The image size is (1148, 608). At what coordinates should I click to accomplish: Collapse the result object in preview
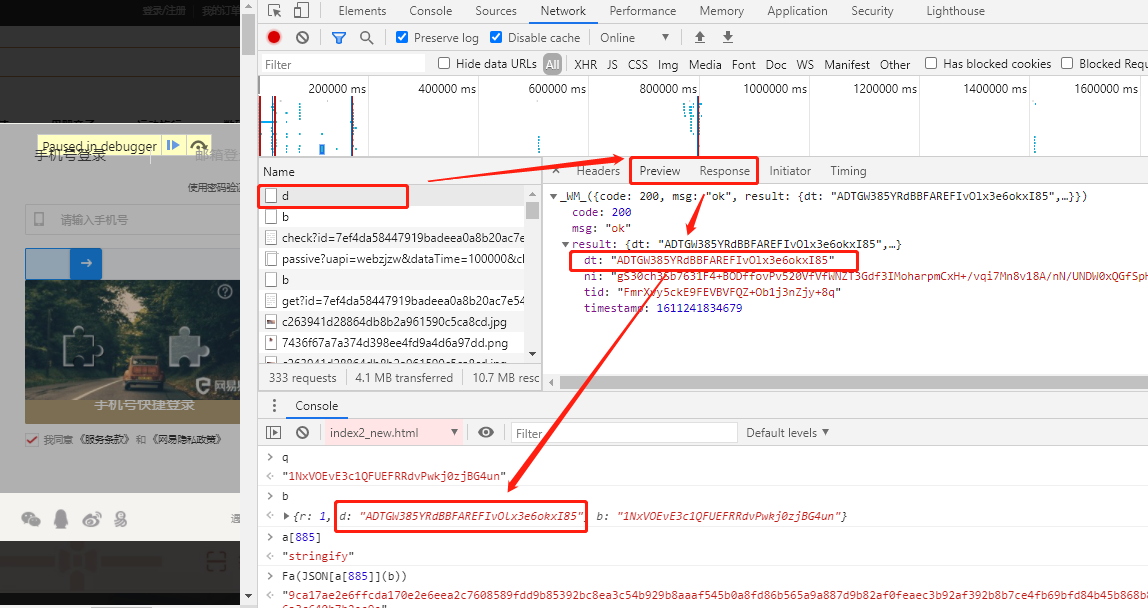tap(565, 244)
